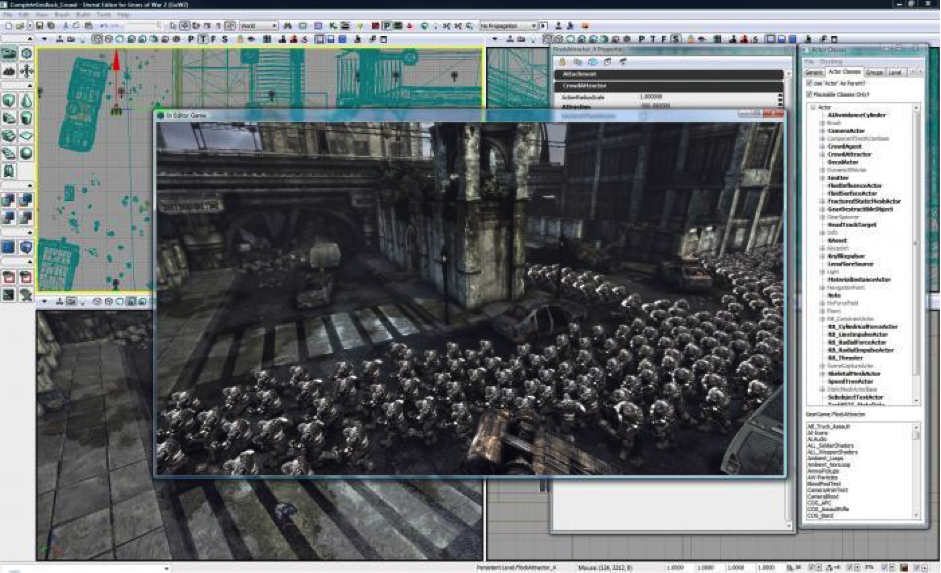Create a new level with New icon

tap(8, 26)
